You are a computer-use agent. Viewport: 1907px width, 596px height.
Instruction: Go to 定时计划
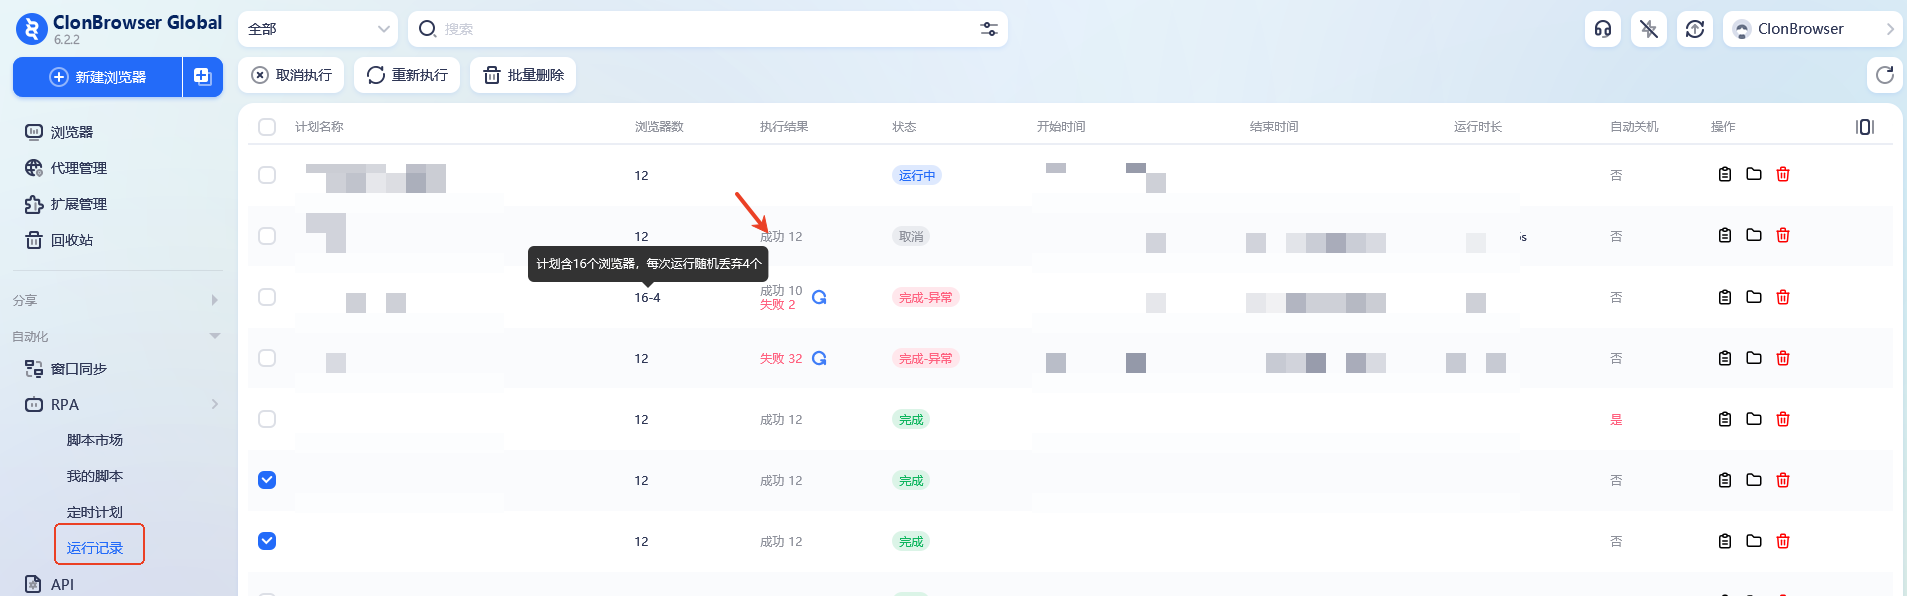[95, 512]
